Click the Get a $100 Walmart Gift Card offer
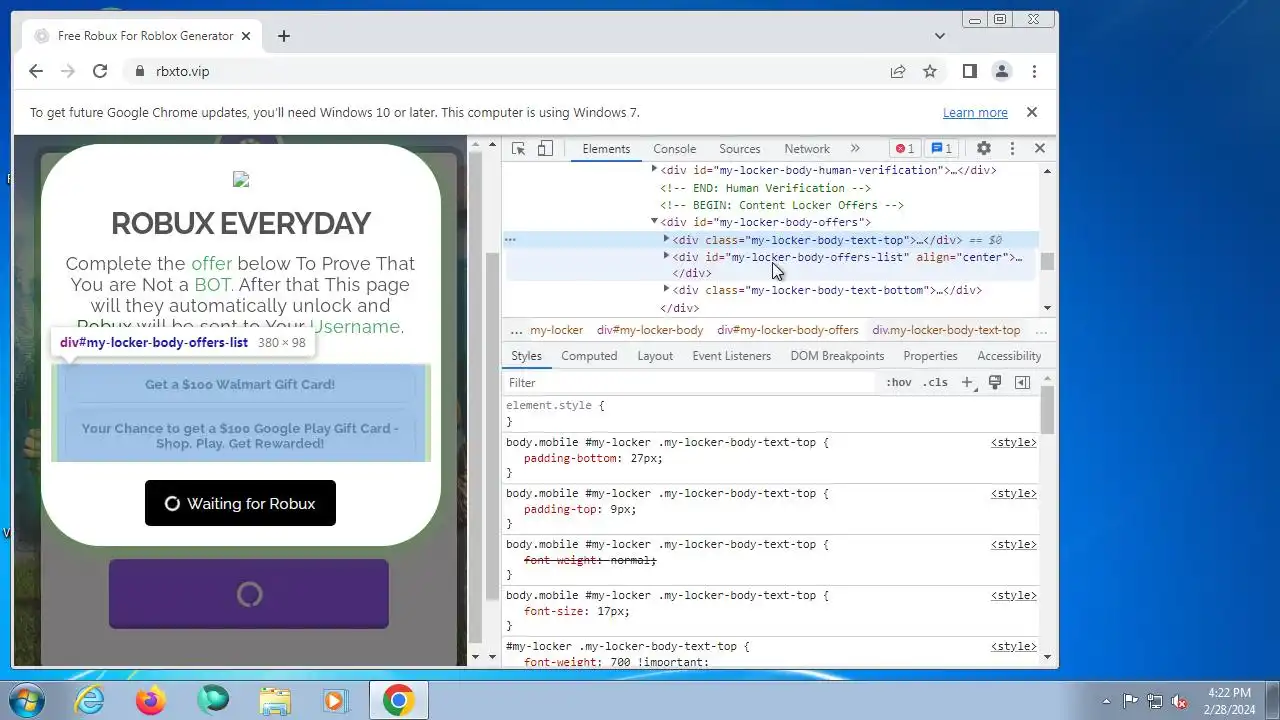This screenshot has height=720, width=1280. (240, 384)
